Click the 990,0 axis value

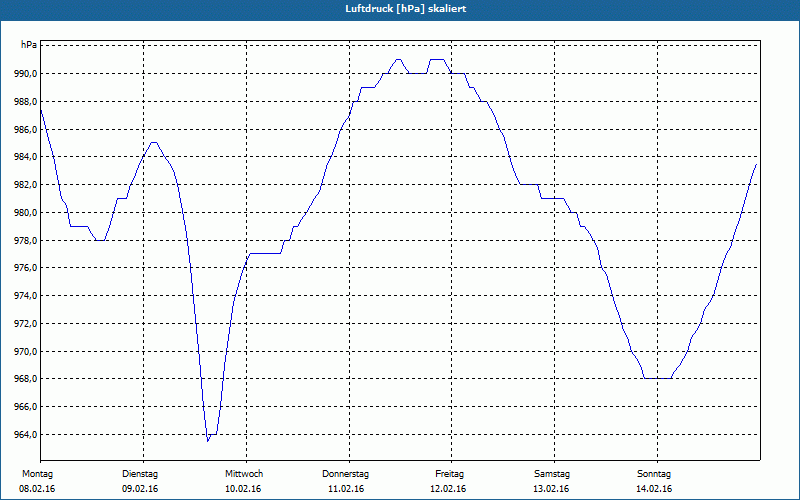(x=26, y=74)
